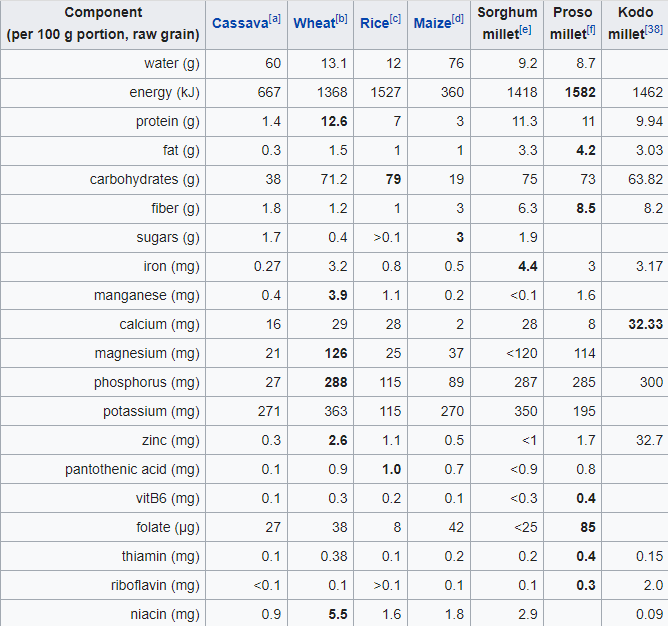Open footnote [c] next to Rice
This screenshot has width=668, height=626.
tap(395, 19)
